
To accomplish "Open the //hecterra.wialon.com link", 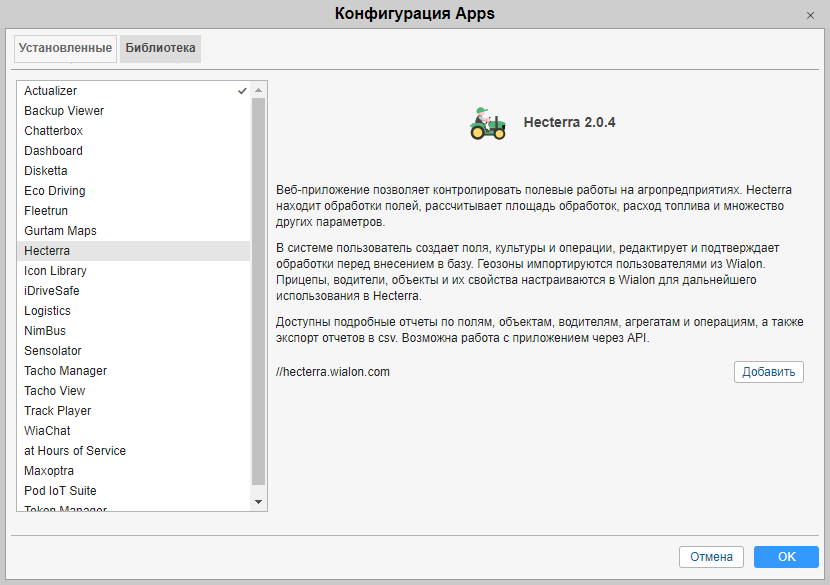I will tap(333, 372).
